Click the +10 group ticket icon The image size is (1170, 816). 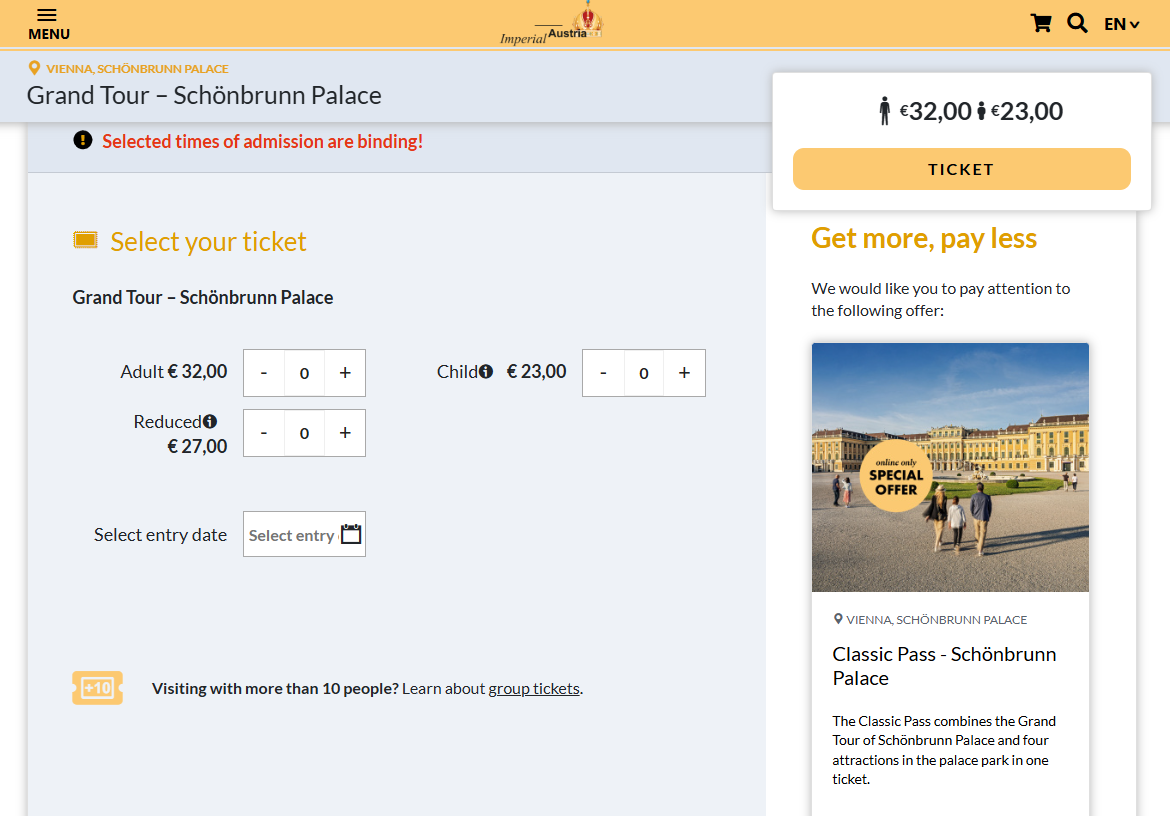98,688
